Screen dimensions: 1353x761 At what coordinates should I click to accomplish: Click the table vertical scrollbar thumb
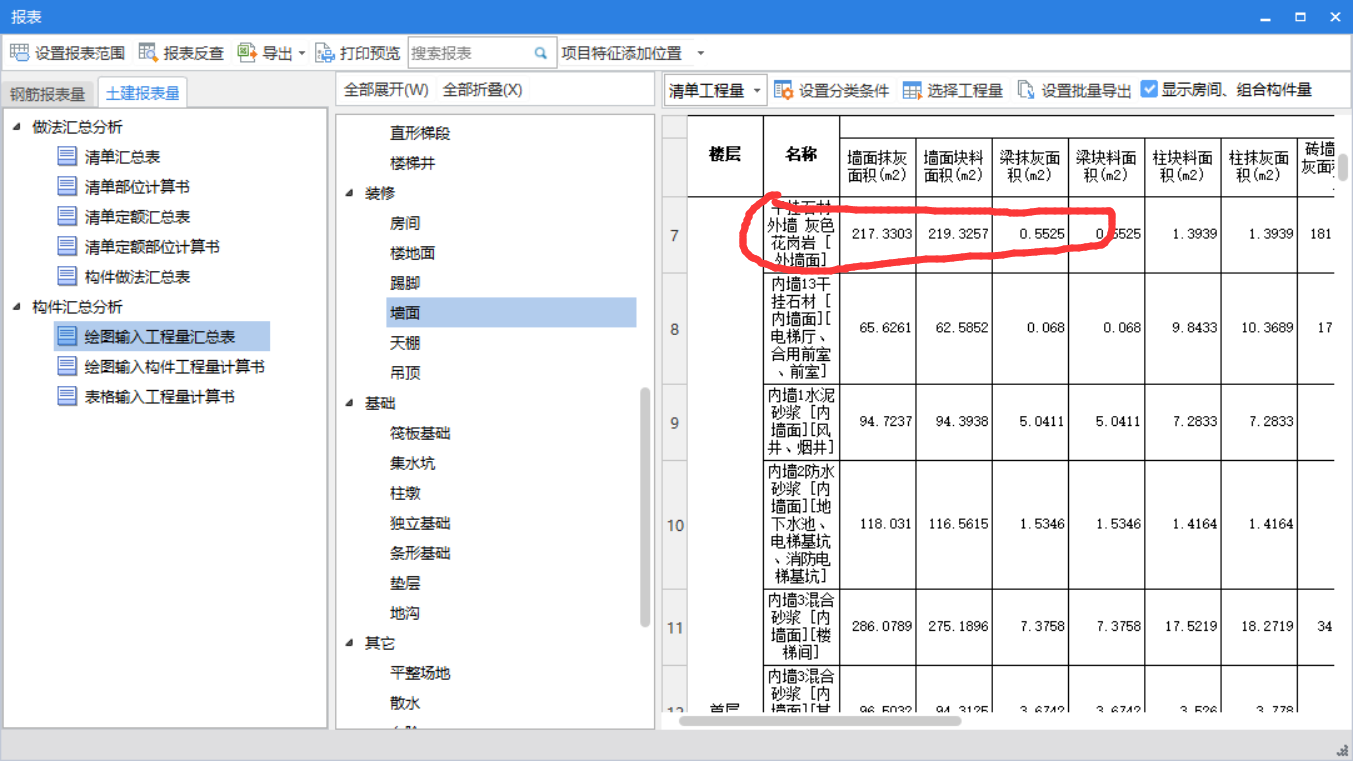(x=1343, y=166)
